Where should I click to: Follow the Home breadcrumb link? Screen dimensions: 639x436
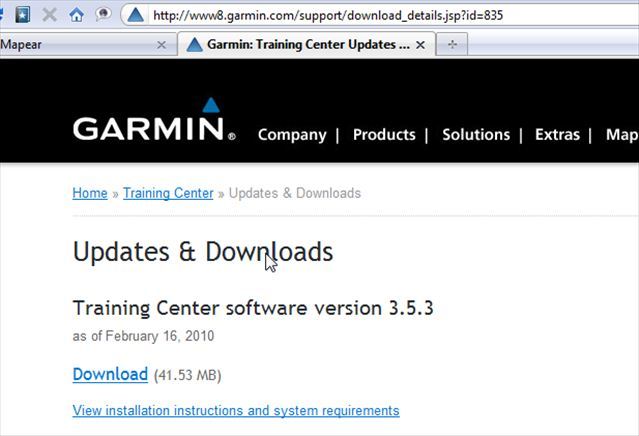pyautogui.click(x=90, y=193)
